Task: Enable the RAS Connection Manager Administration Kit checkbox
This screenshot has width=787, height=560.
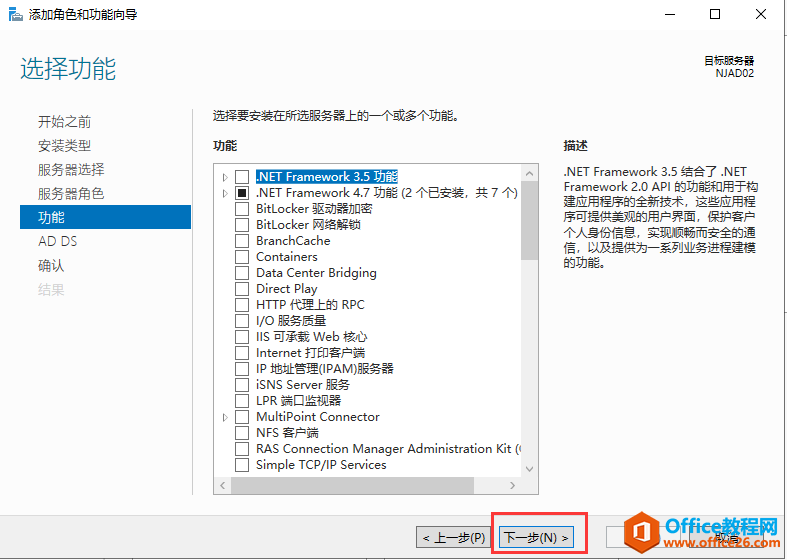Action: 242,449
